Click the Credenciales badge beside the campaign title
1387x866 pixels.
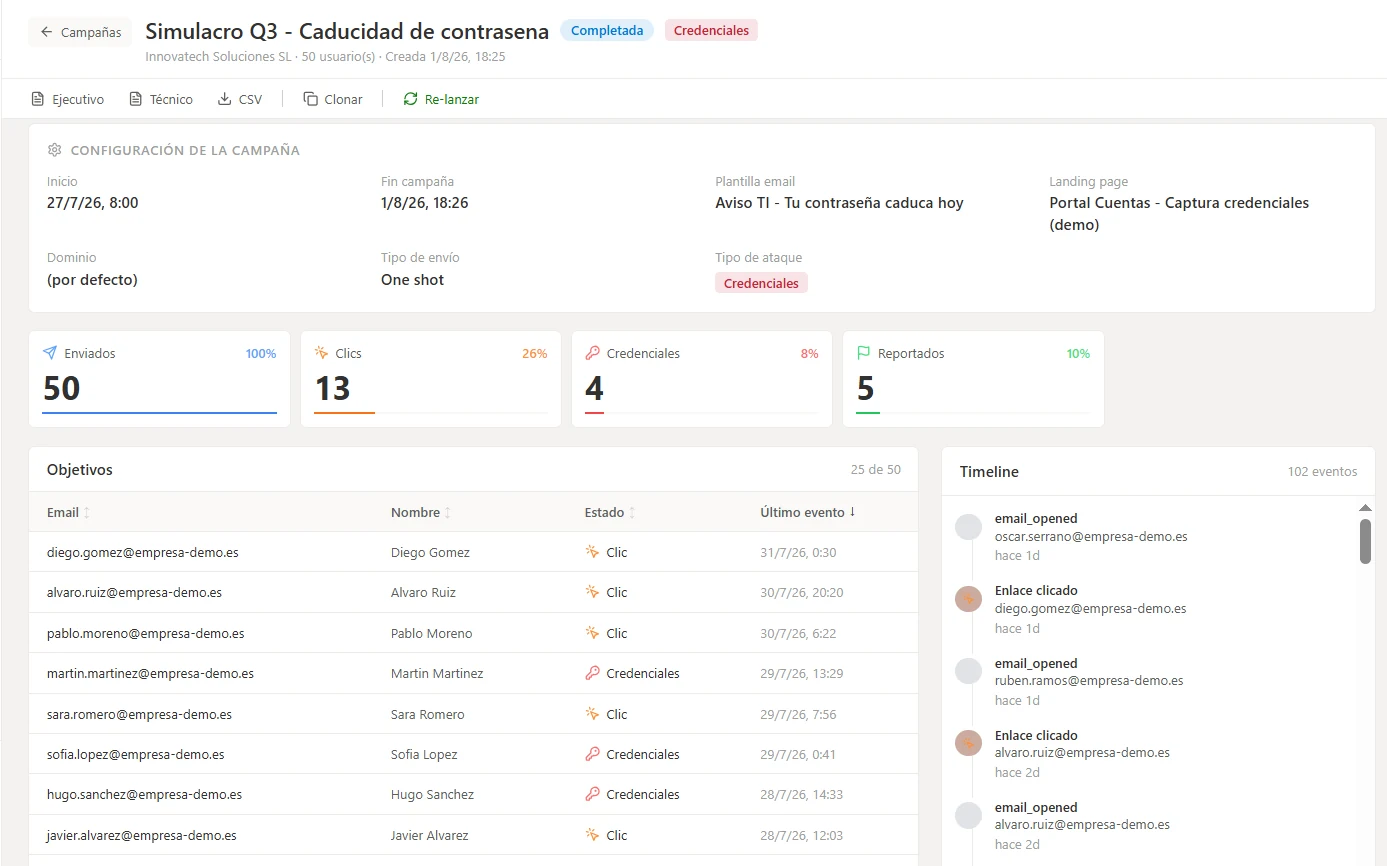point(711,31)
